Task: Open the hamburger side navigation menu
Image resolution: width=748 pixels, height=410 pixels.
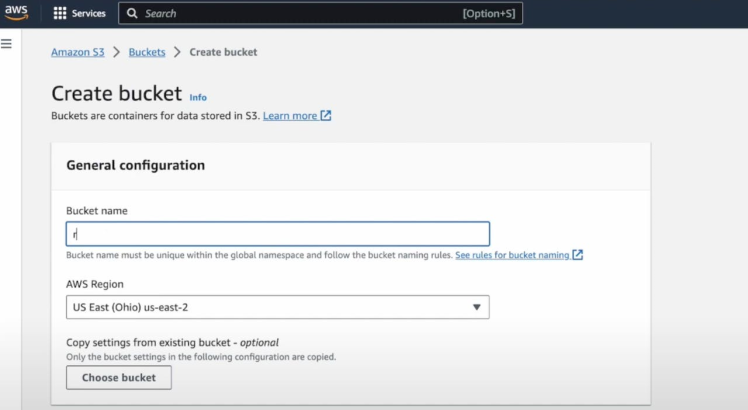Action: (x=7, y=44)
